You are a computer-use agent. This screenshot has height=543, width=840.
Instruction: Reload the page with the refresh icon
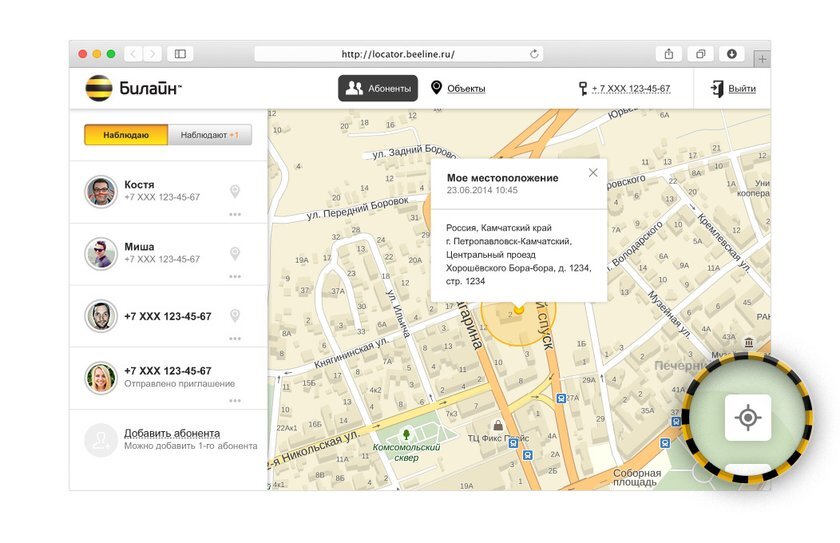pos(534,54)
